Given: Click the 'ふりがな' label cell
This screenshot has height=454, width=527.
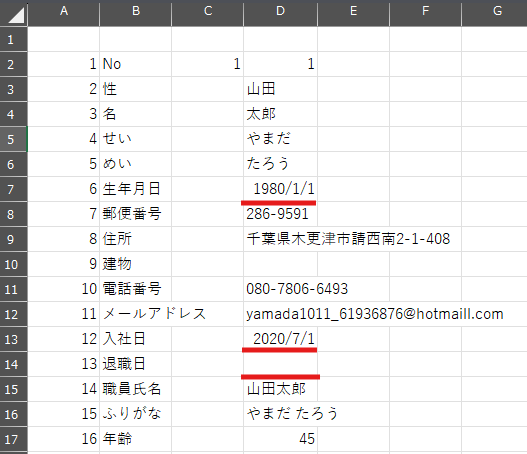Looking at the screenshot, I should 136,414.
